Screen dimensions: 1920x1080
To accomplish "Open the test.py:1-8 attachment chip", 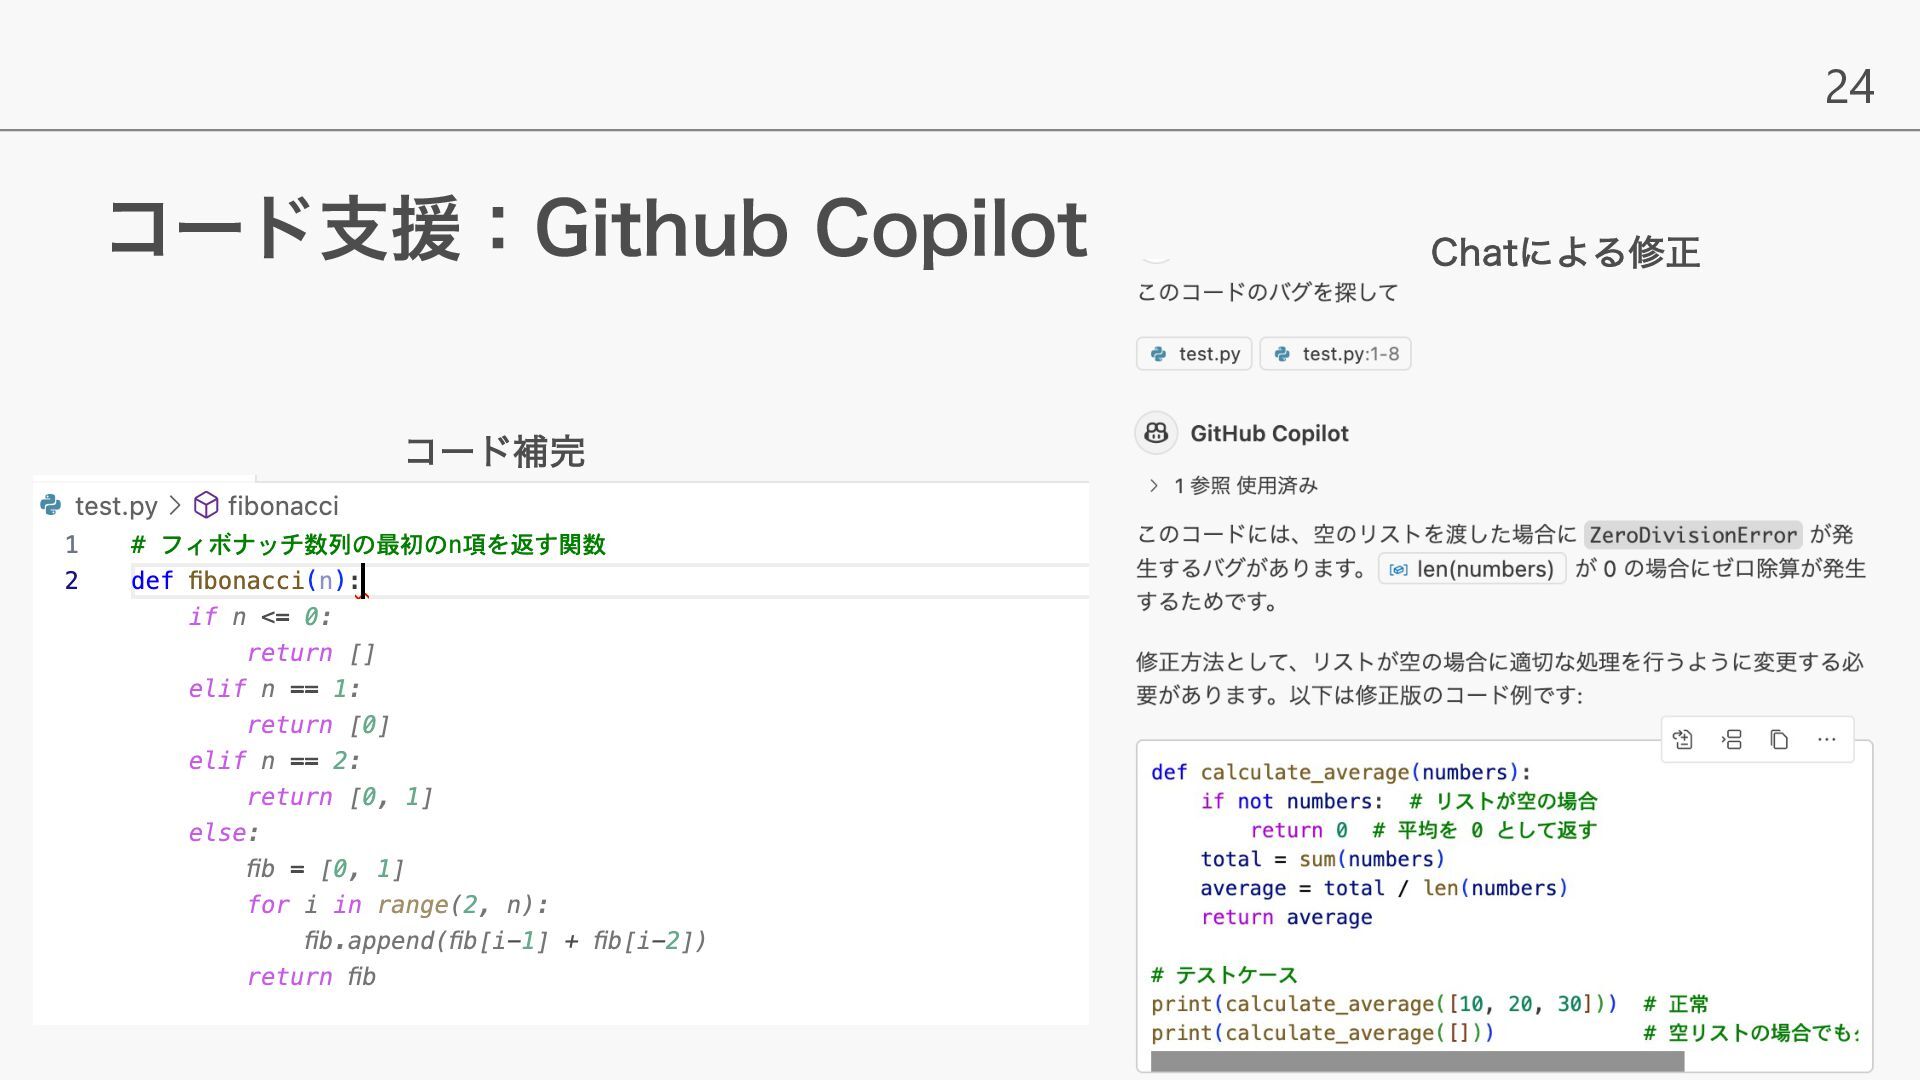I will tap(1336, 354).
